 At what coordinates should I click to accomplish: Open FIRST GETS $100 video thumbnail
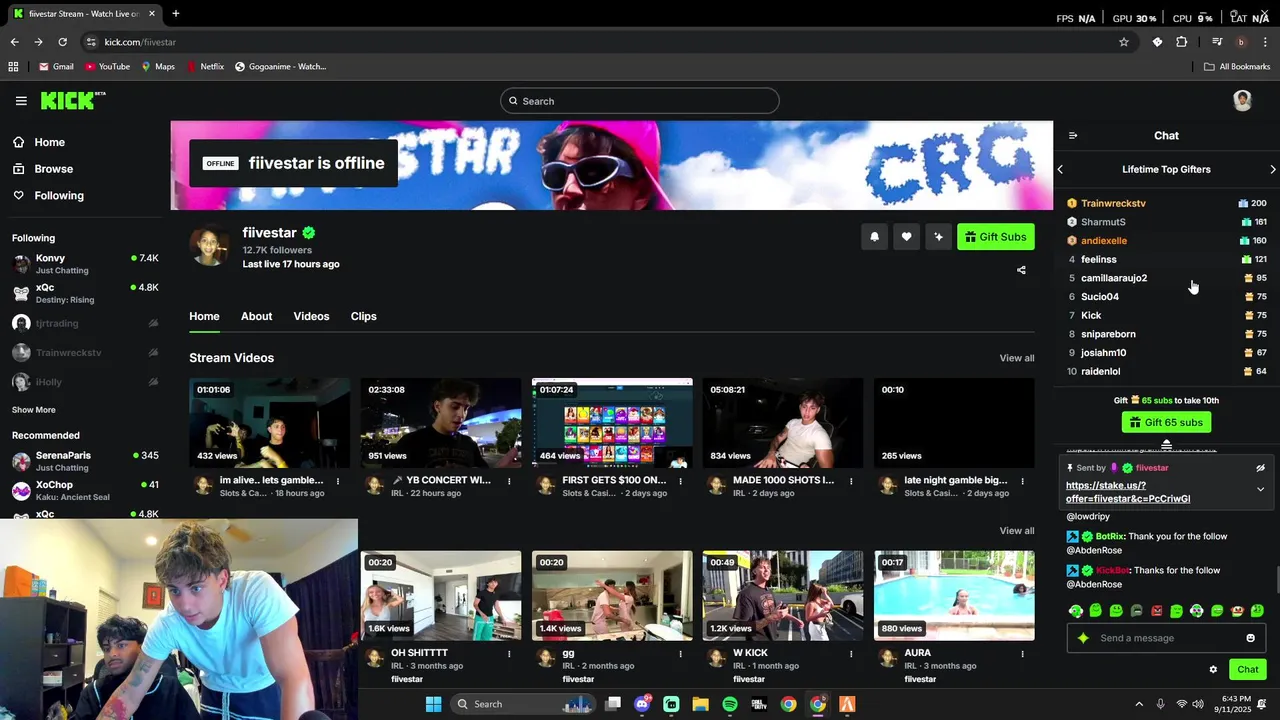(612, 423)
